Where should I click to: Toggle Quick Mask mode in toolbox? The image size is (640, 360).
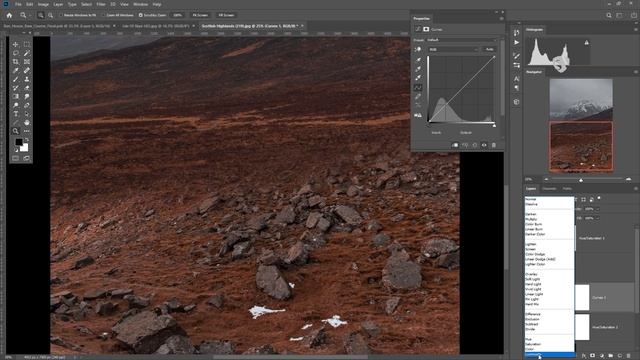[16, 158]
